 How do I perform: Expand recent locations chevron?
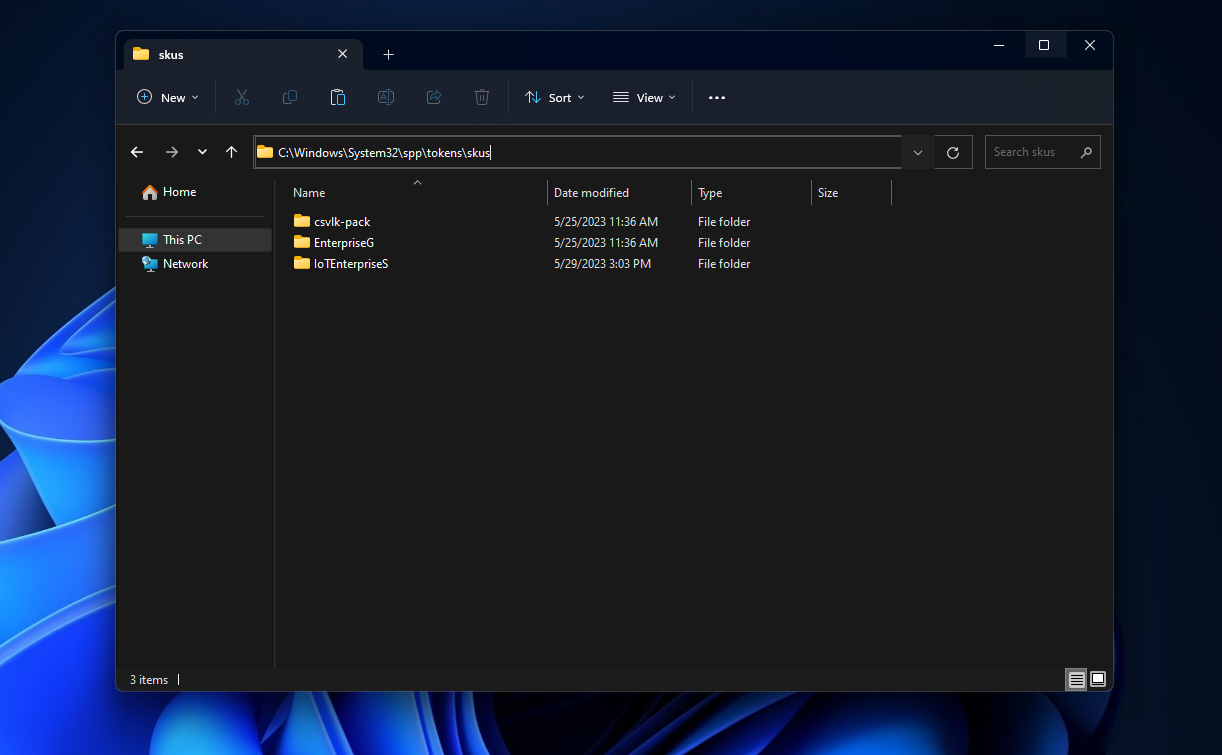pos(202,152)
